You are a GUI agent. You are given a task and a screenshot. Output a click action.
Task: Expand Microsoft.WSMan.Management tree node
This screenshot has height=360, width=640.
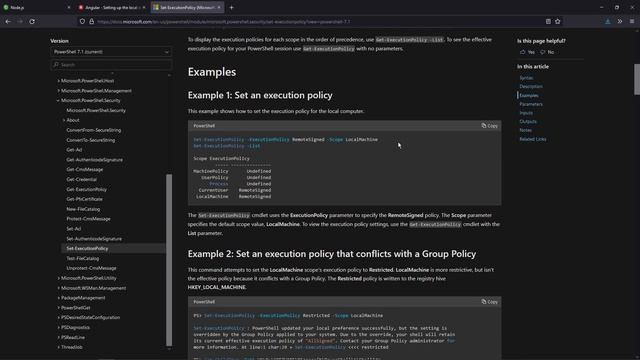click(58, 288)
